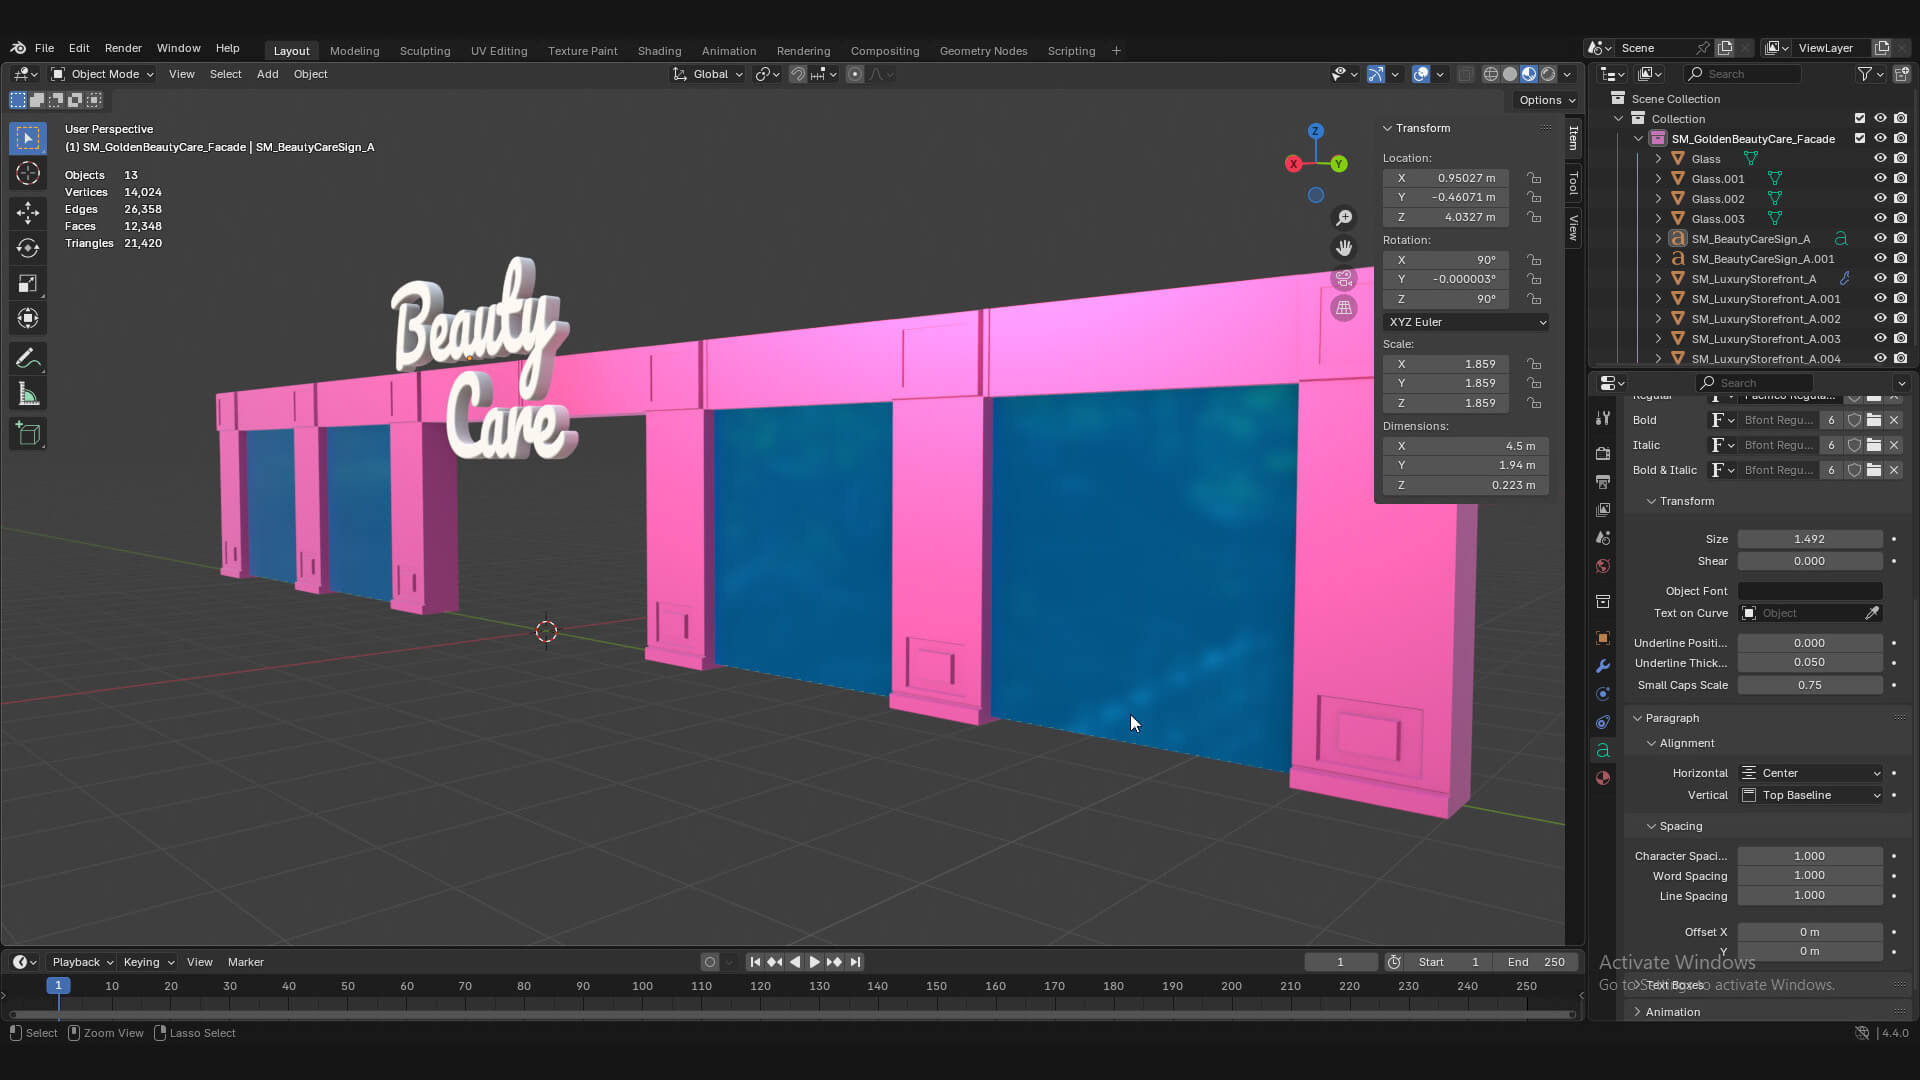Click the Cursor tool
The height and width of the screenshot is (1080, 1920).
click(x=28, y=173)
